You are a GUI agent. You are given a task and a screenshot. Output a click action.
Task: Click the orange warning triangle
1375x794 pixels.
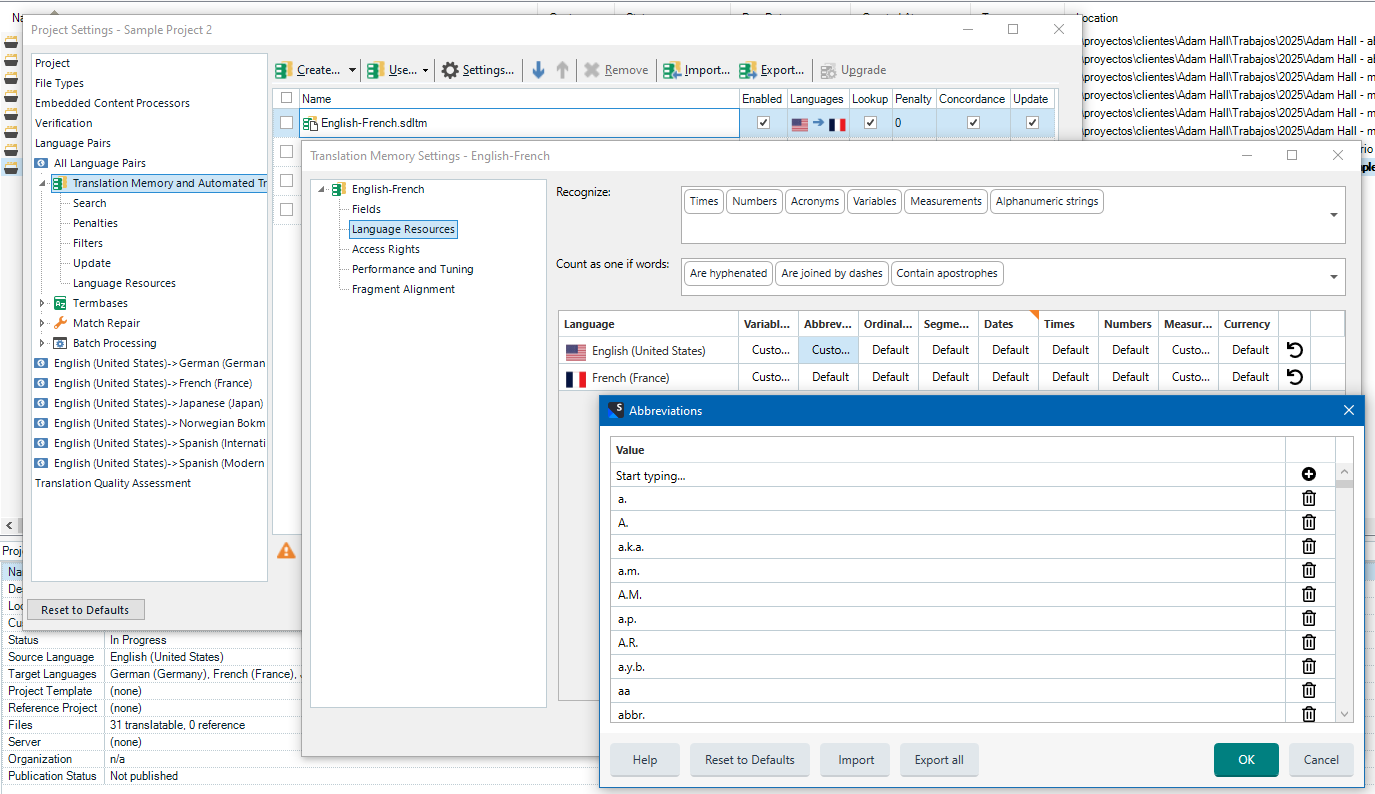[x=286, y=550]
